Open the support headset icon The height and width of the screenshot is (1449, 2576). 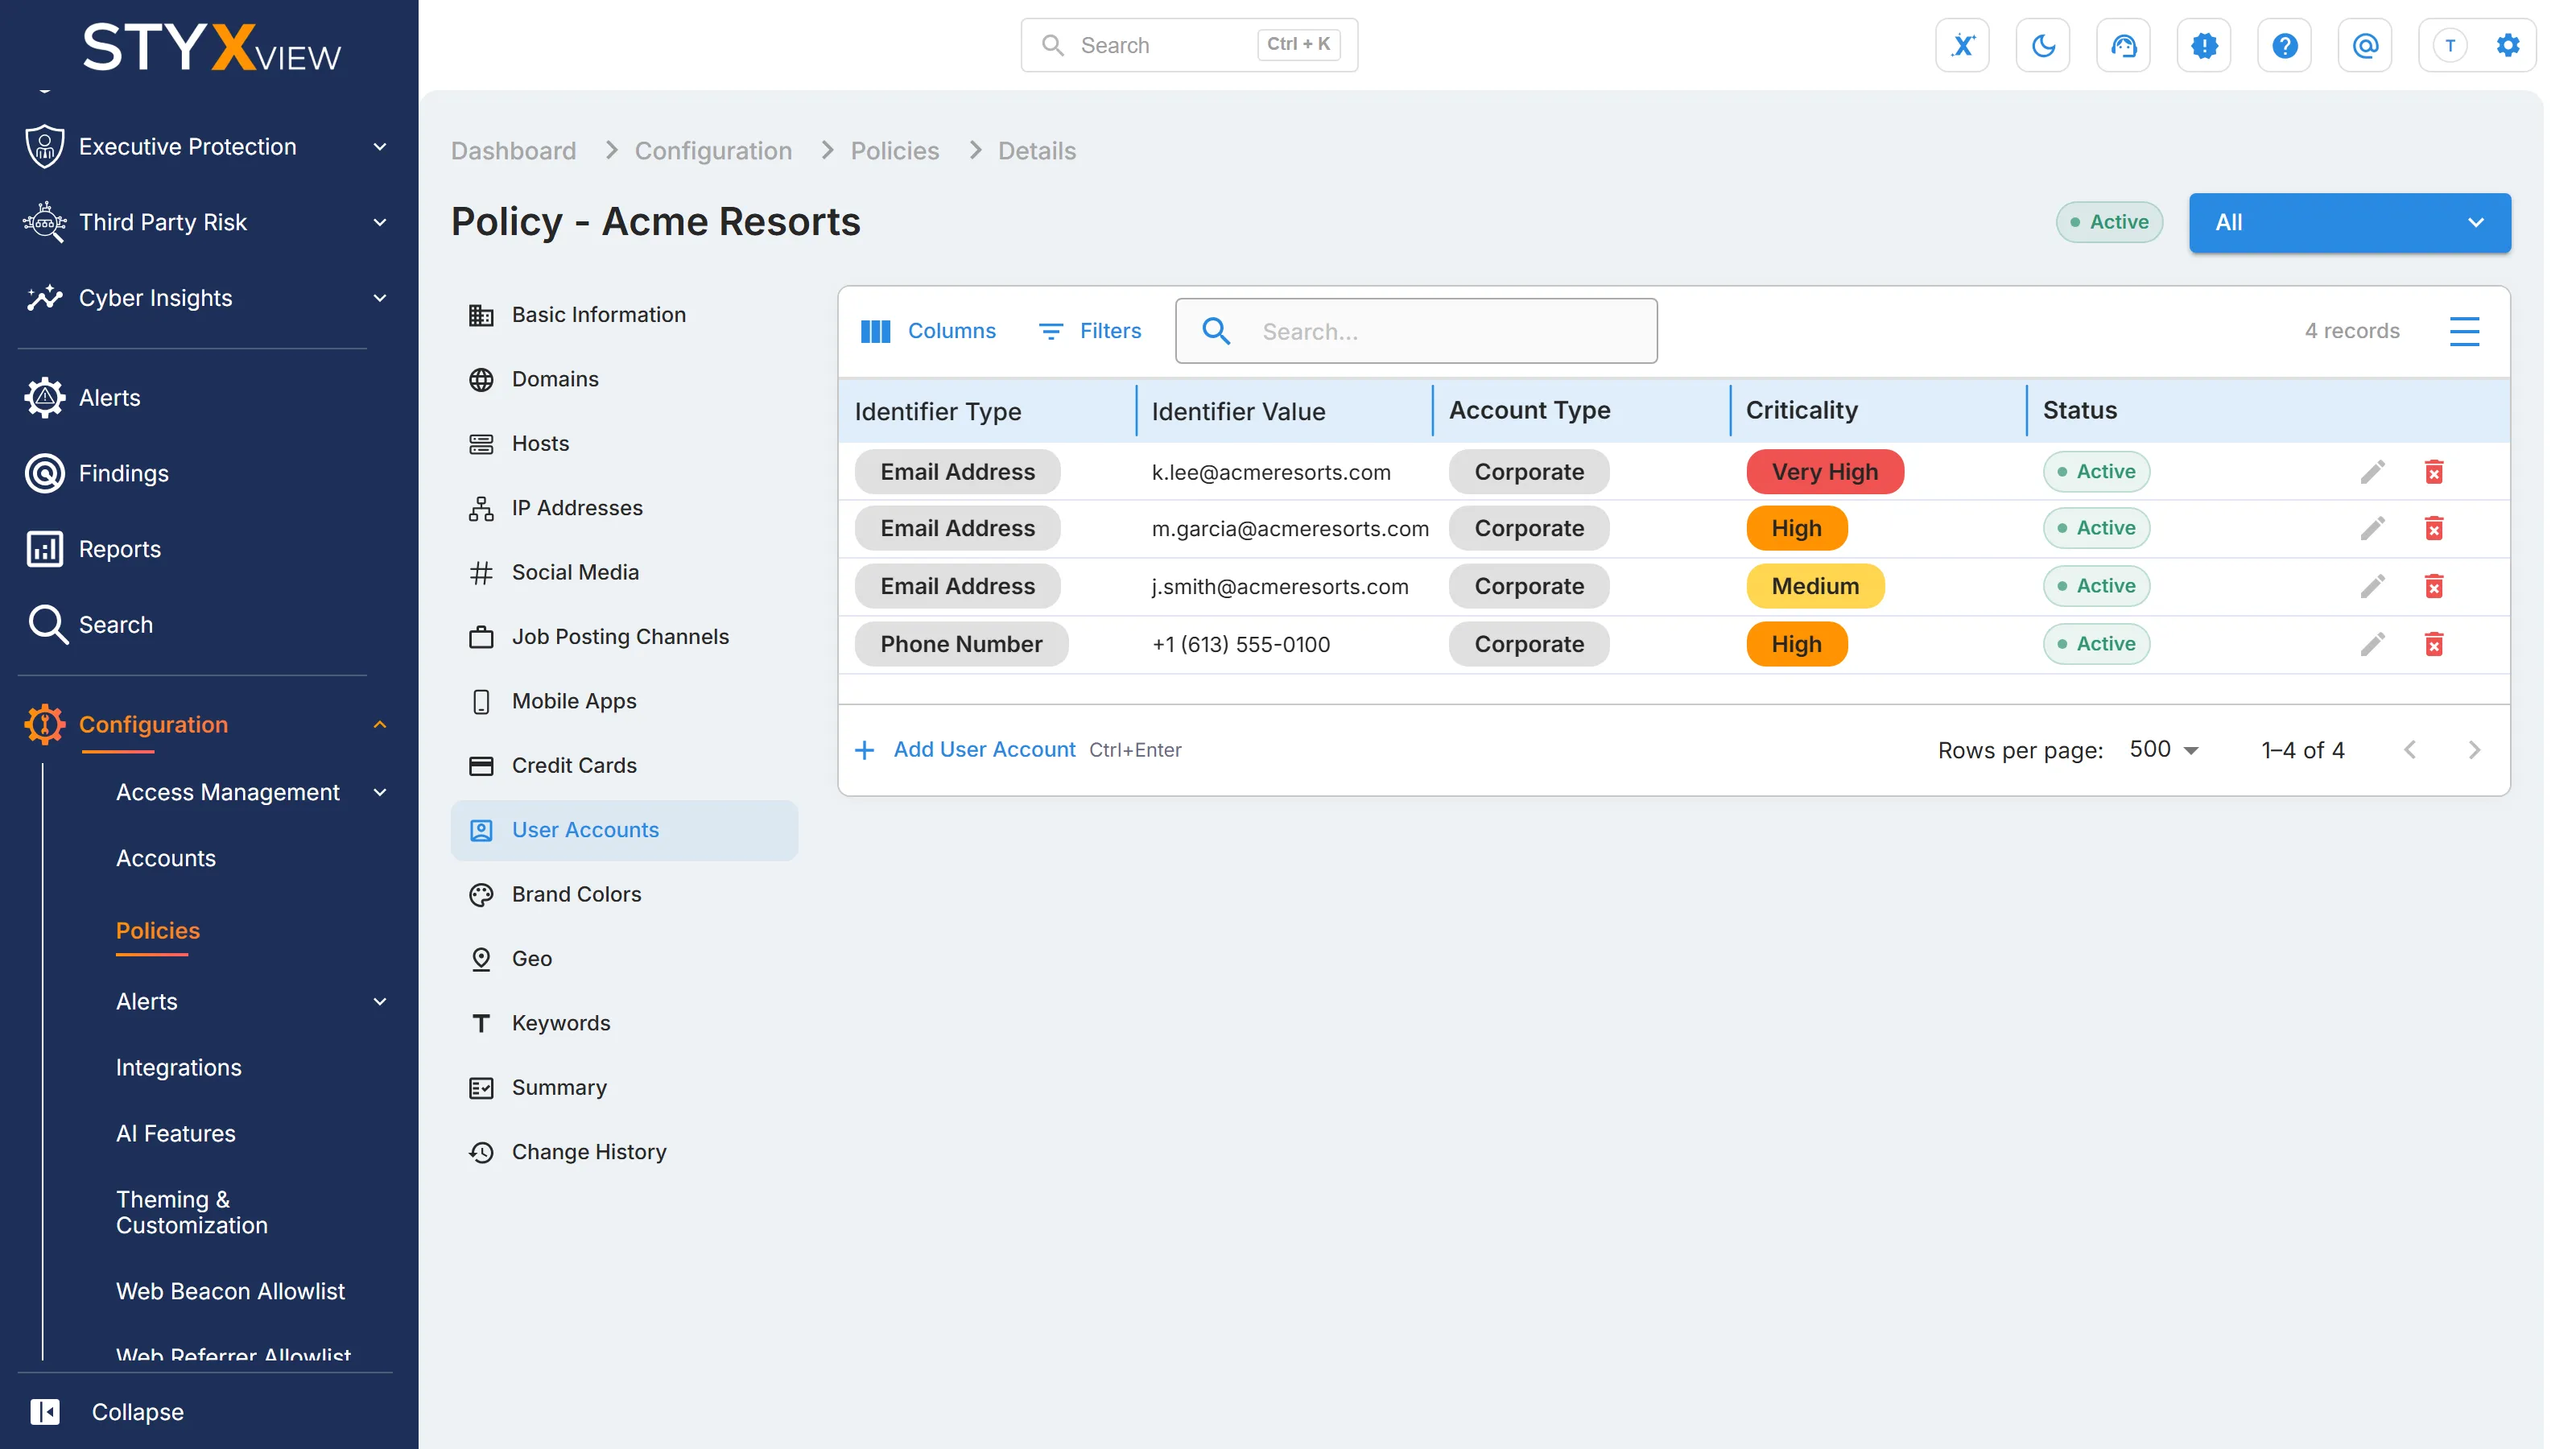pos(2123,45)
